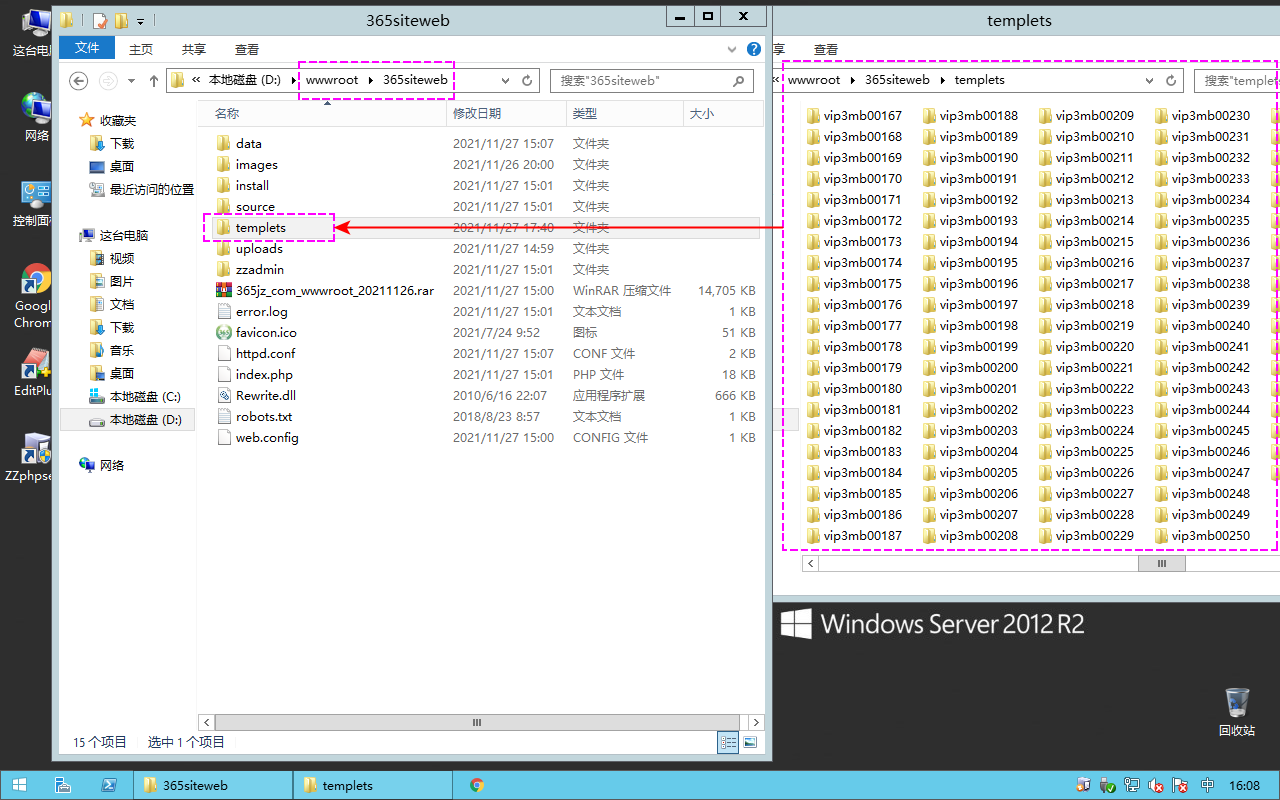Viewport: 1280px width, 800px height.
Task: Select folder vip3mb00250 in templets window
Action: pyautogui.click(x=1202, y=536)
